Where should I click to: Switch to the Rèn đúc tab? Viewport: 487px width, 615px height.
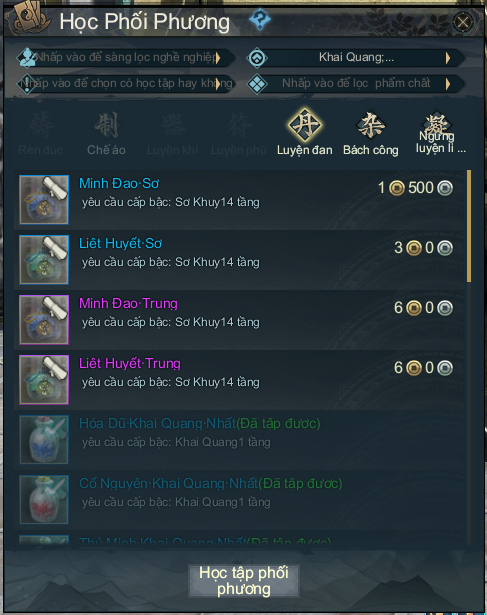[x=40, y=133]
